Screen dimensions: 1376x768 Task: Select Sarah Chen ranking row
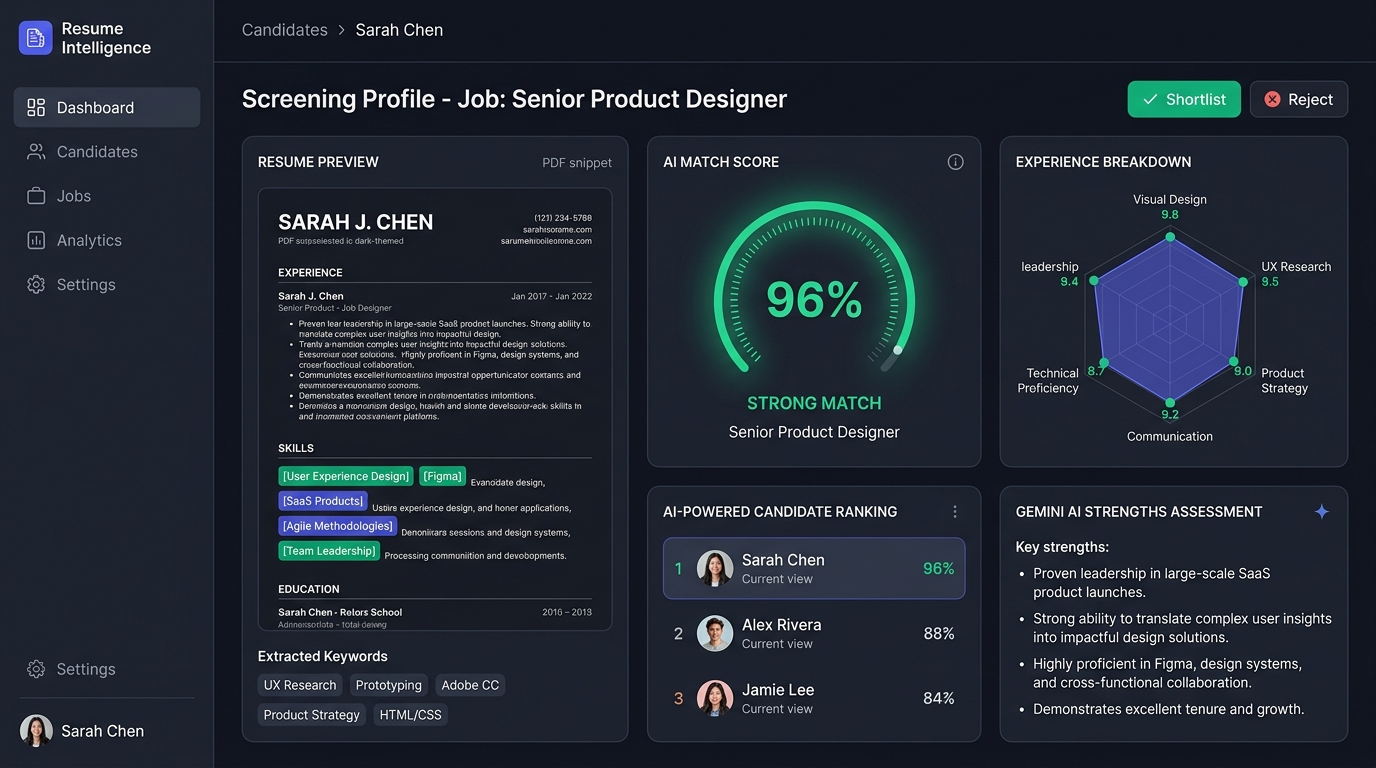(x=814, y=569)
